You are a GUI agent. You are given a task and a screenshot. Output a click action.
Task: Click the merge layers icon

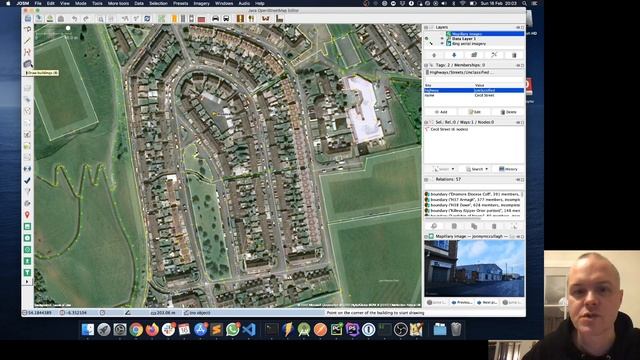[474, 55]
